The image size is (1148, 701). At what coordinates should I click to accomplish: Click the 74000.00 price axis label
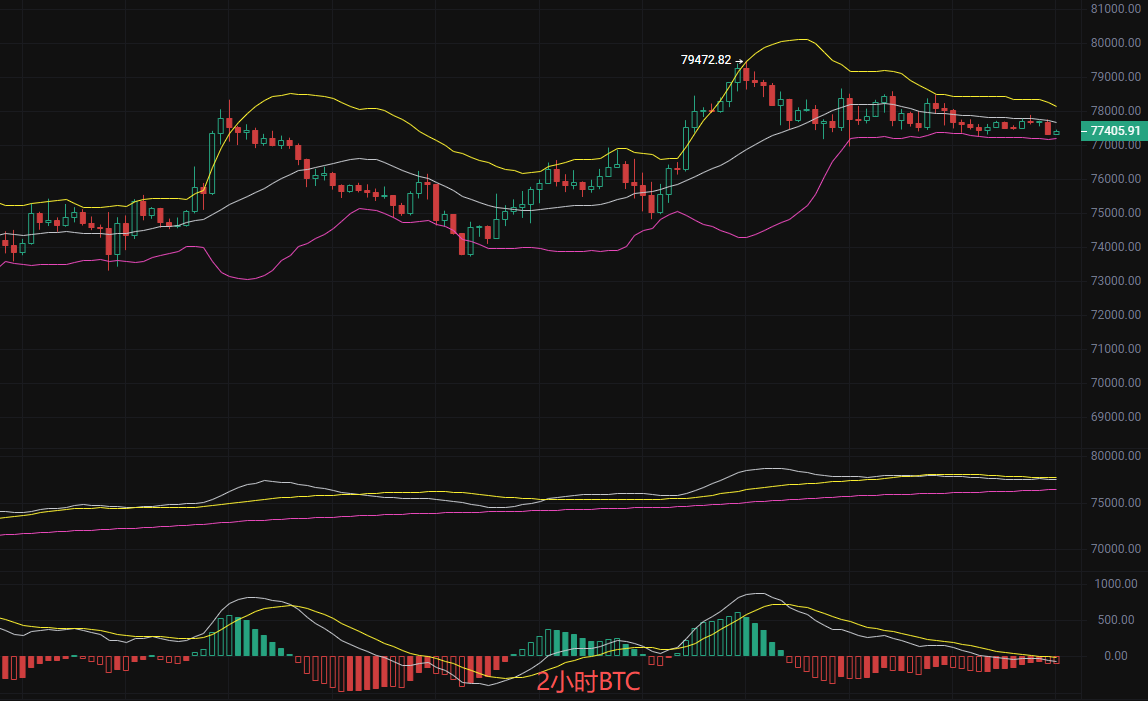coord(1116,247)
